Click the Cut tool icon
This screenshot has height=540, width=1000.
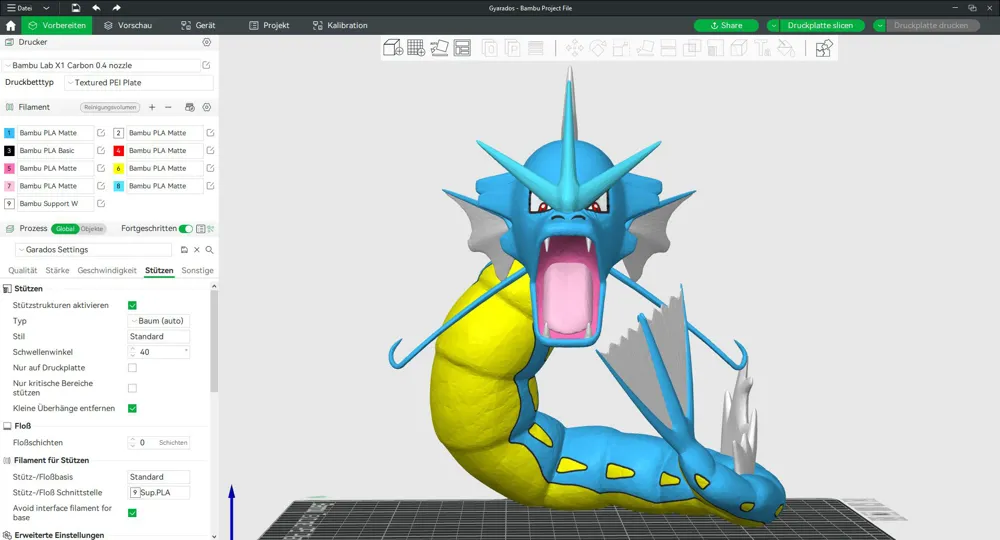(x=668, y=48)
